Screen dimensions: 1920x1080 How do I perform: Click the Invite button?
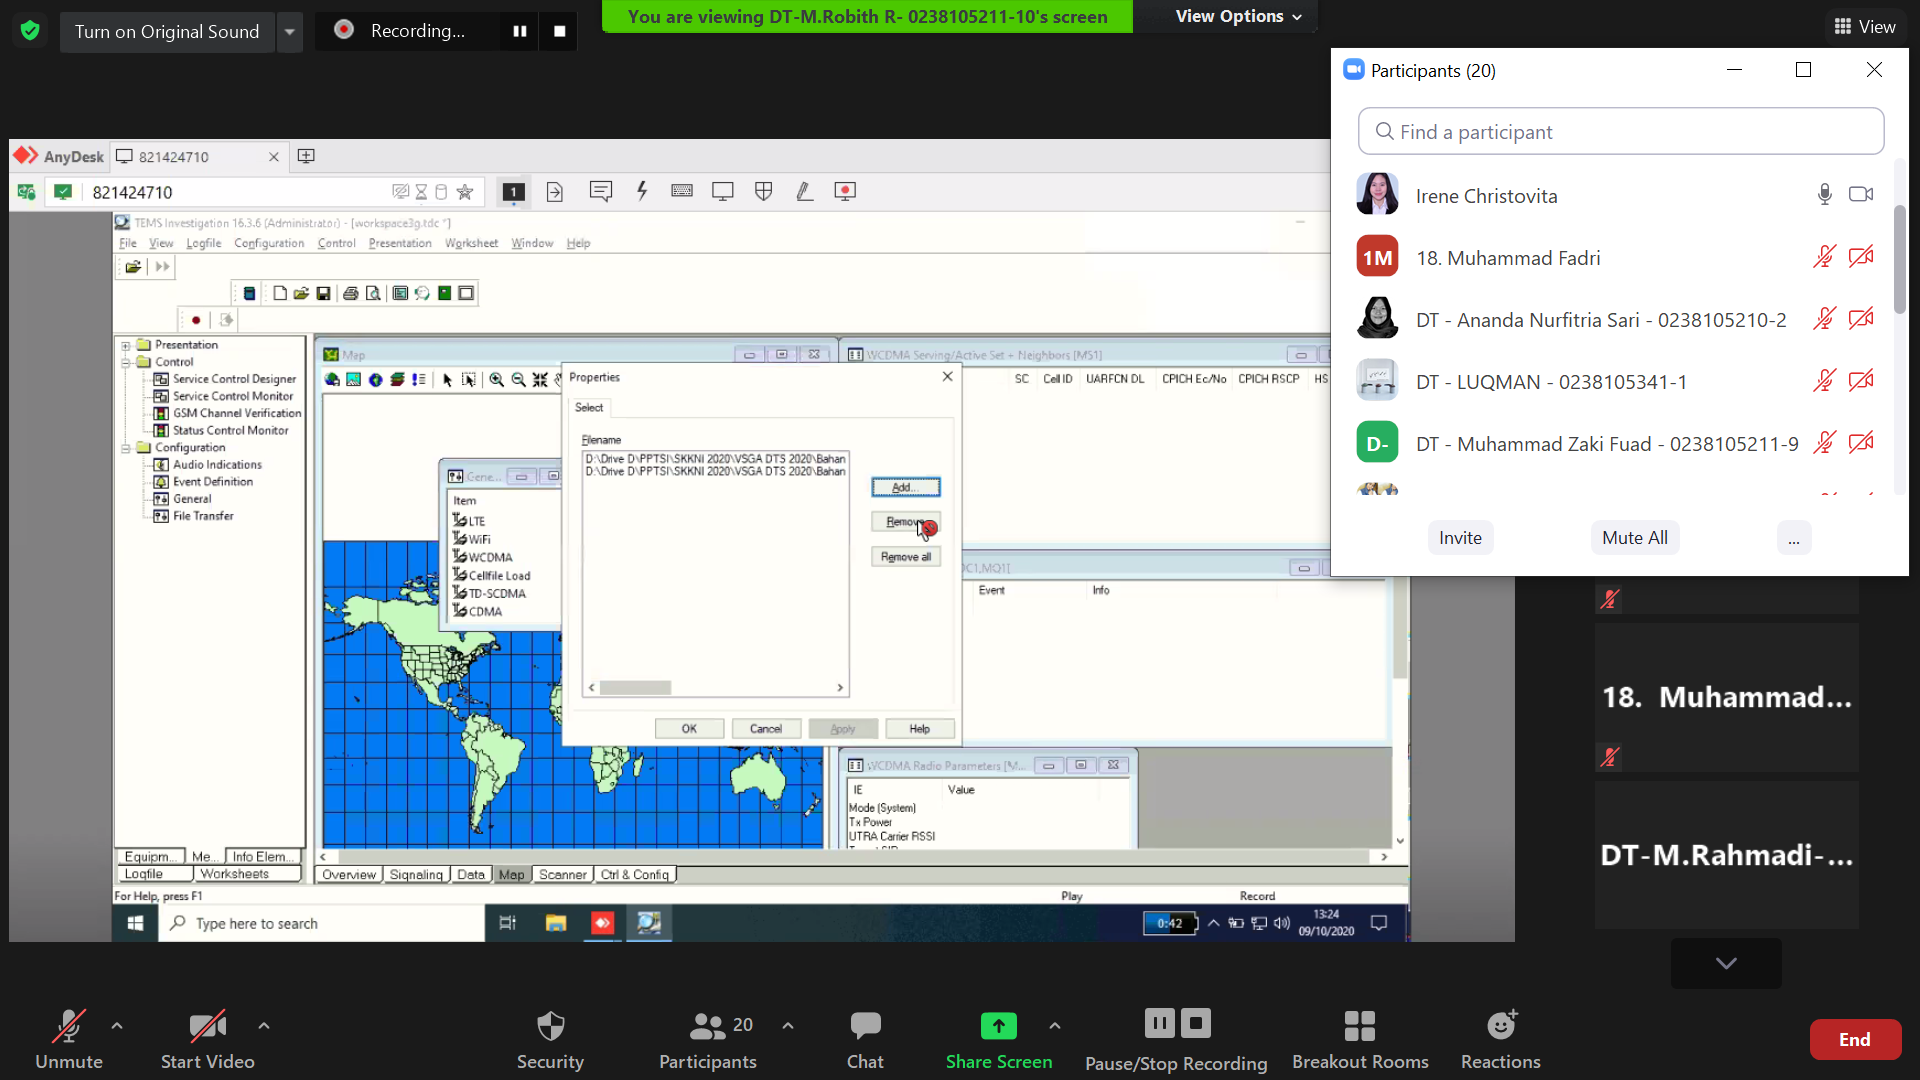[1460, 538]
